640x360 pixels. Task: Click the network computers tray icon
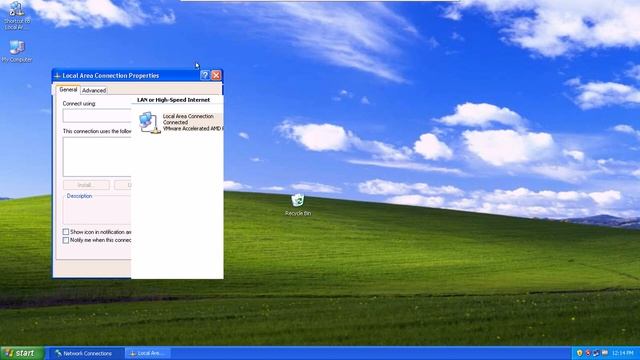pyautogui.click(x=596, y=353)
